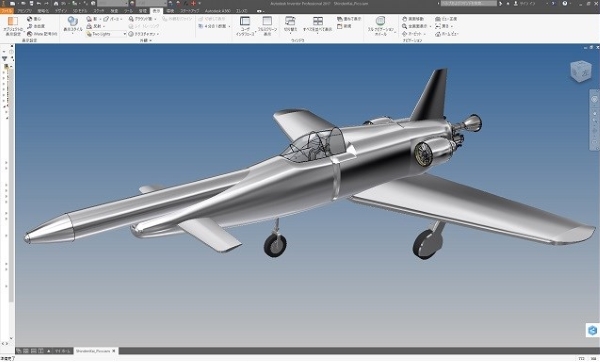The height and width of the screenshot is (362, 600).
Task: Open the Quarter Section view dropdown
Action: (x=215, y=26)
